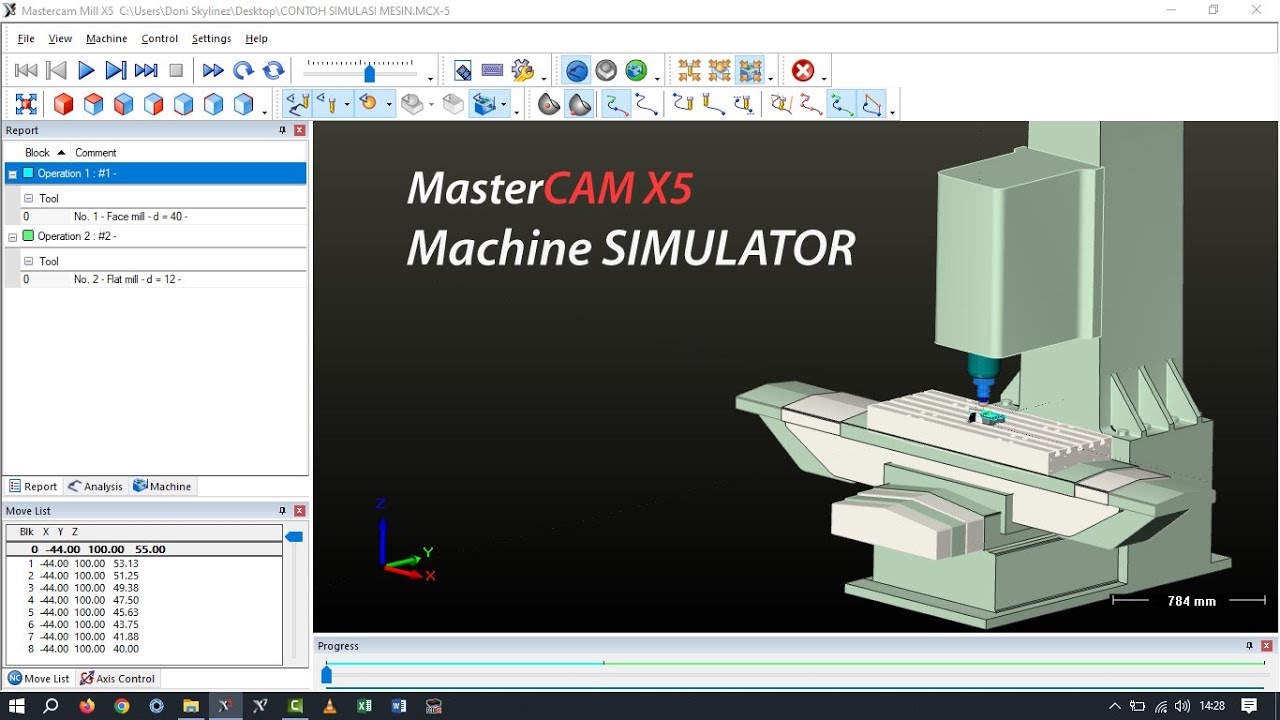Switch to the Axis Control tab

(118, 678)
